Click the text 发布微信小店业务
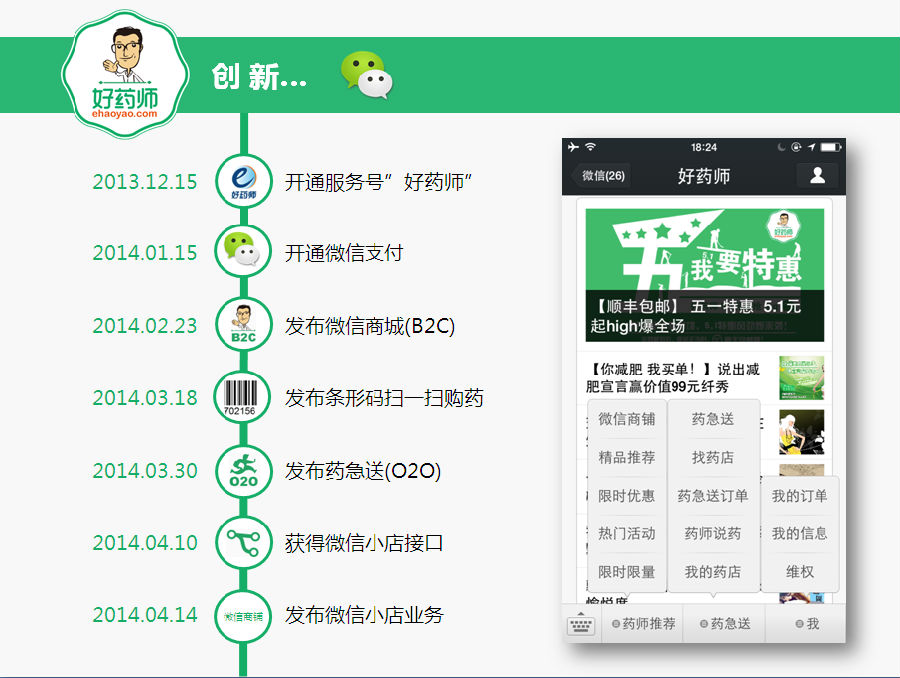This screenshot has width=900, height=678. [x=364, y=615]
